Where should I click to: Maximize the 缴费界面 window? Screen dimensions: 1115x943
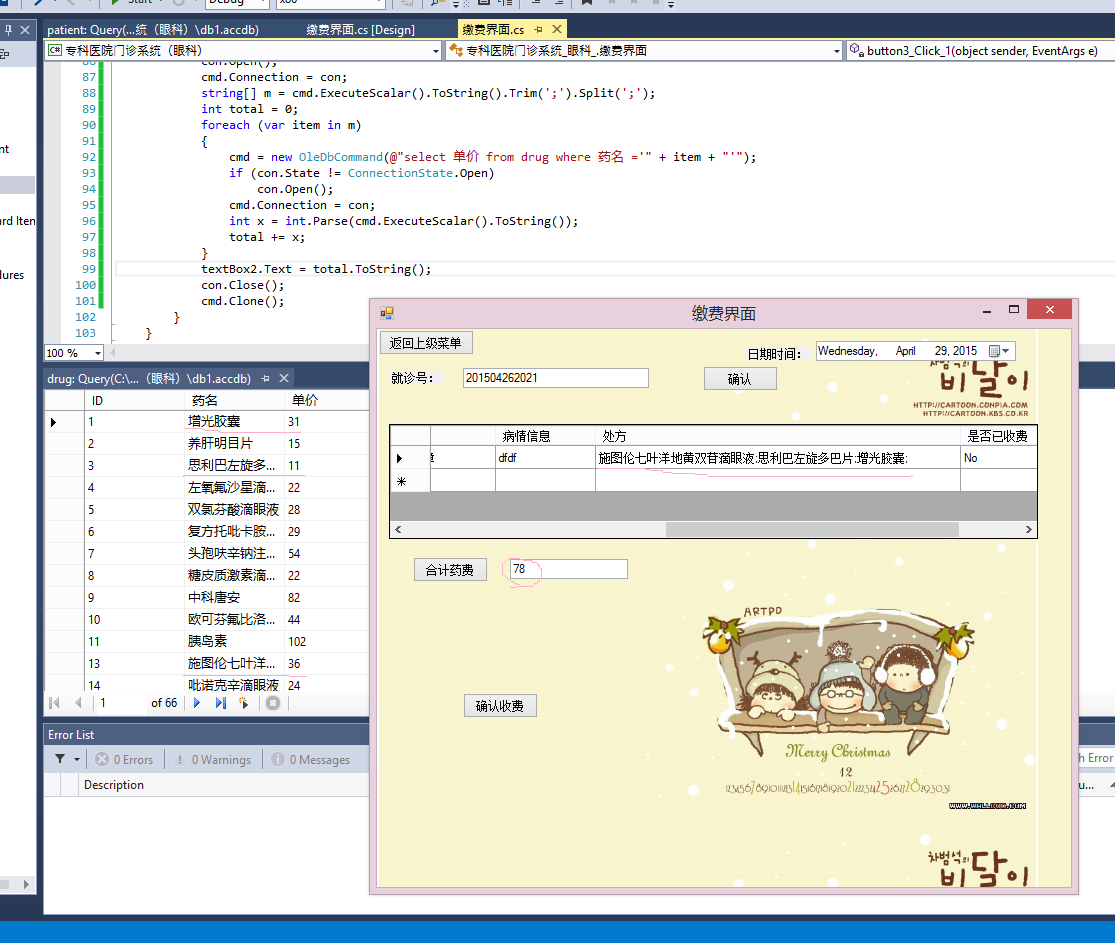point(1014,309)
